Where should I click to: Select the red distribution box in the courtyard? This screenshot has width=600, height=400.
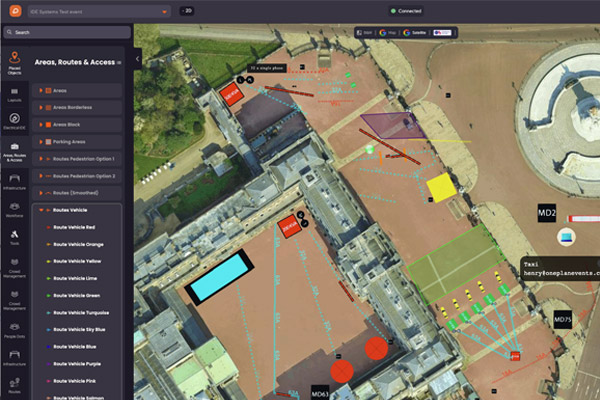[289, 227]
